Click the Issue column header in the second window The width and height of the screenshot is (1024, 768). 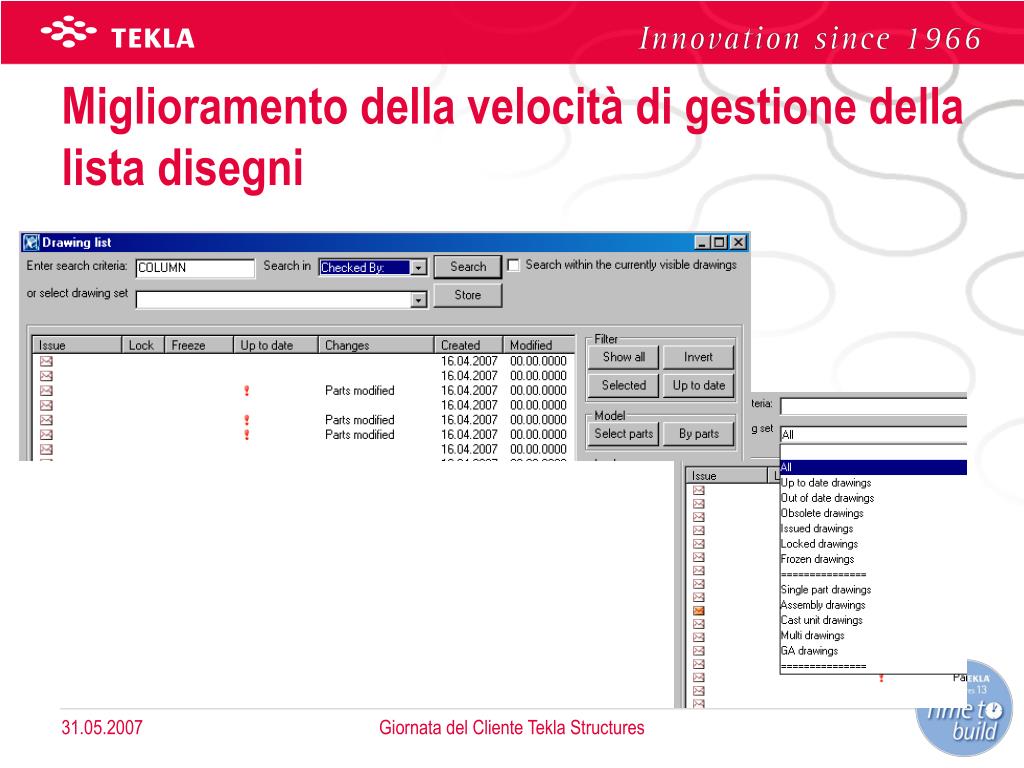click(726, 476)
